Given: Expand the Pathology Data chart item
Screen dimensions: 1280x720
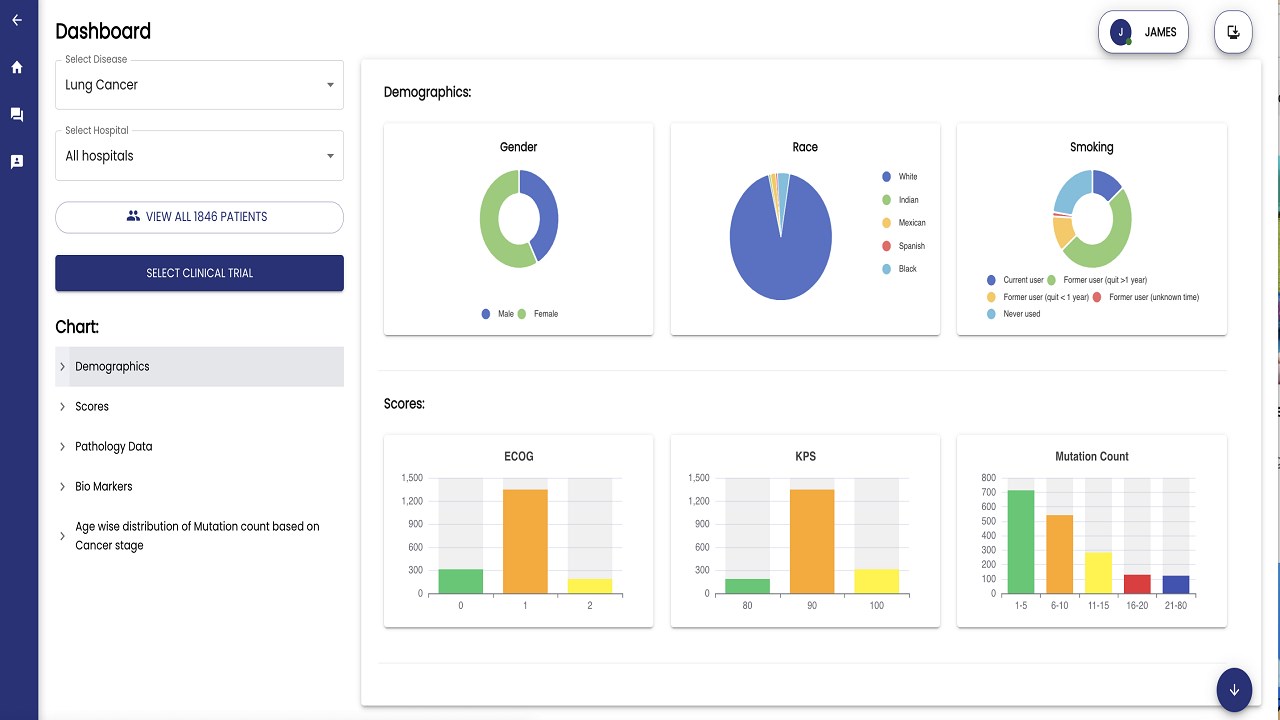Looking at the screenshot, I should click(x=199, y=447).
